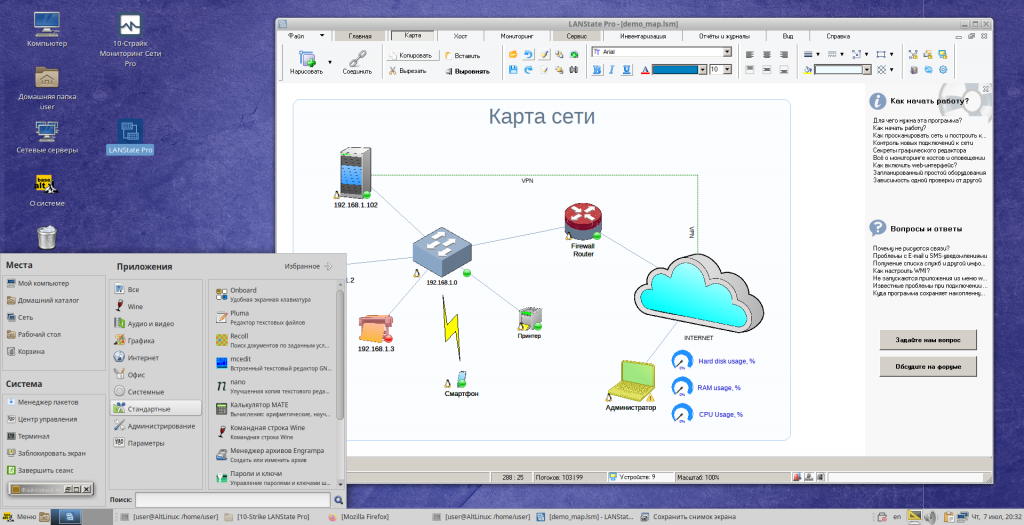Expand the connector arrow style dropdown
This screenshot has width=1024, height=525.
[x=867, y=54]
